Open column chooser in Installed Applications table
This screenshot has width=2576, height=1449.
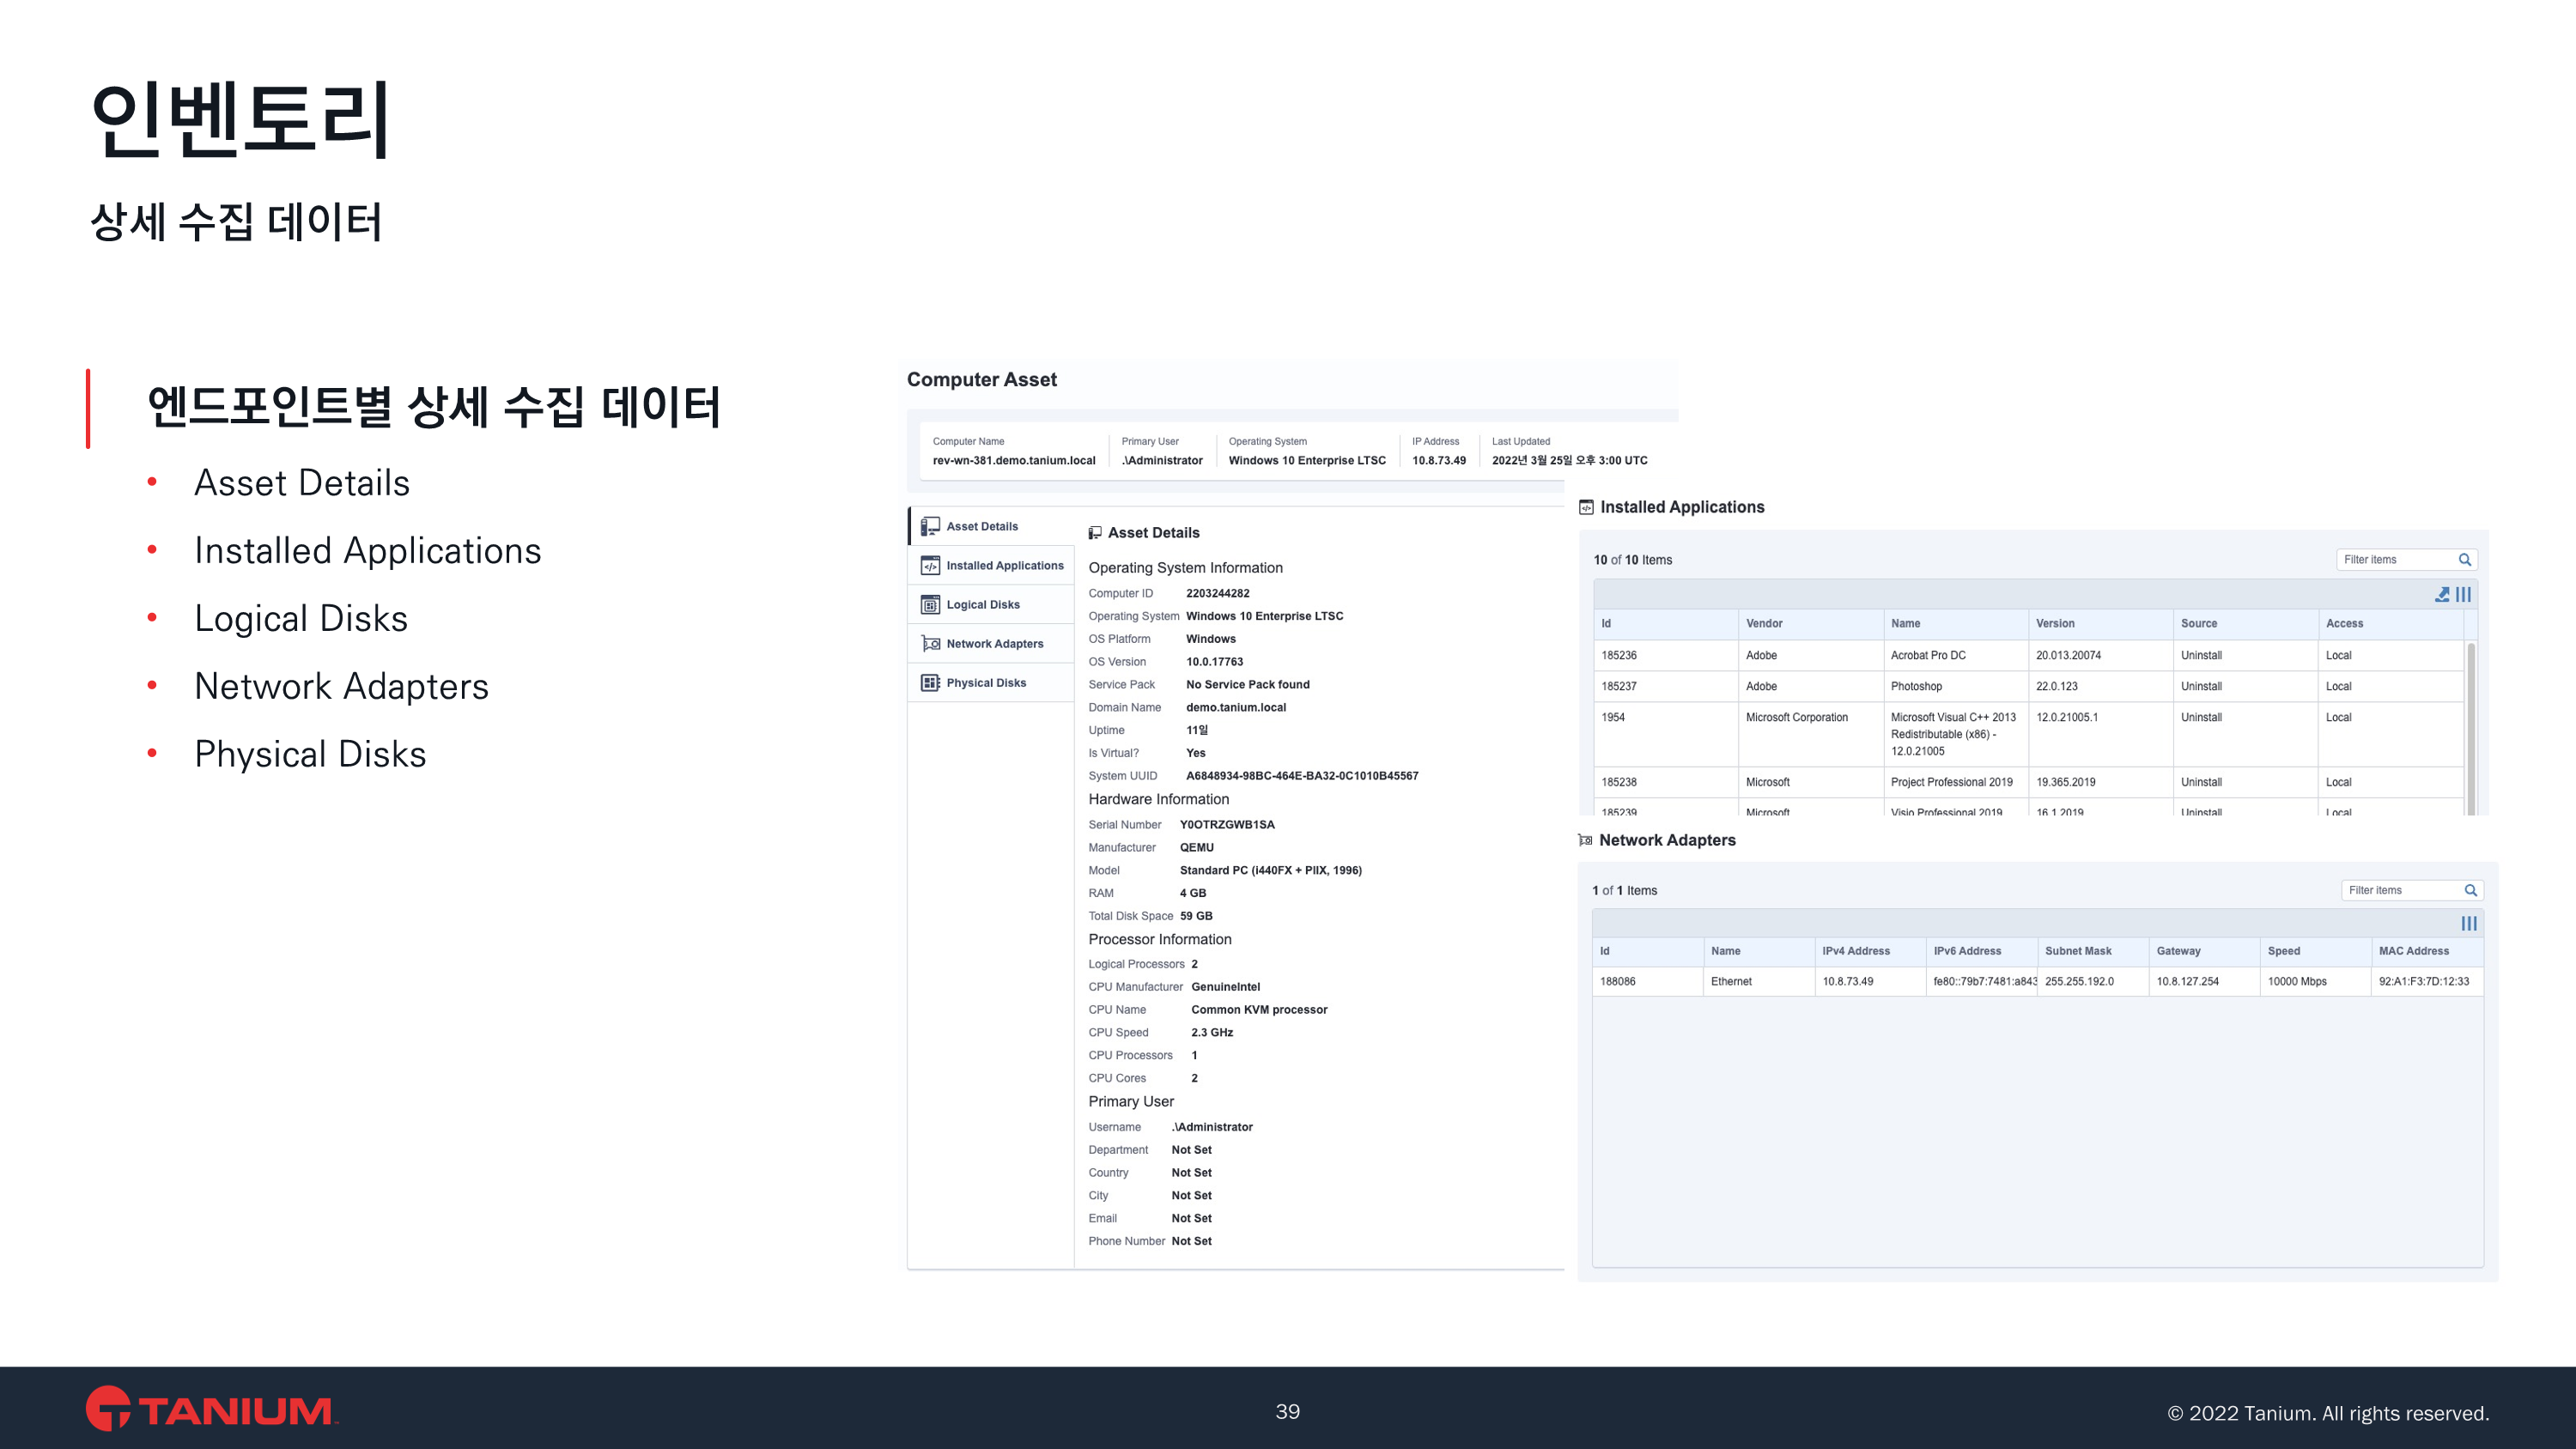[2463, 594]
